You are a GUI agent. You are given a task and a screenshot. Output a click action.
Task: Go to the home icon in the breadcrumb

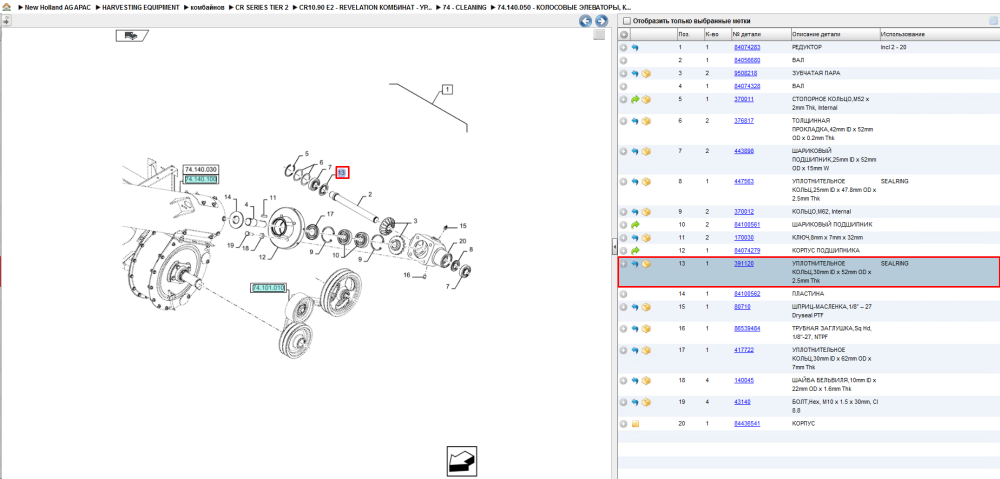click(7, 6)
